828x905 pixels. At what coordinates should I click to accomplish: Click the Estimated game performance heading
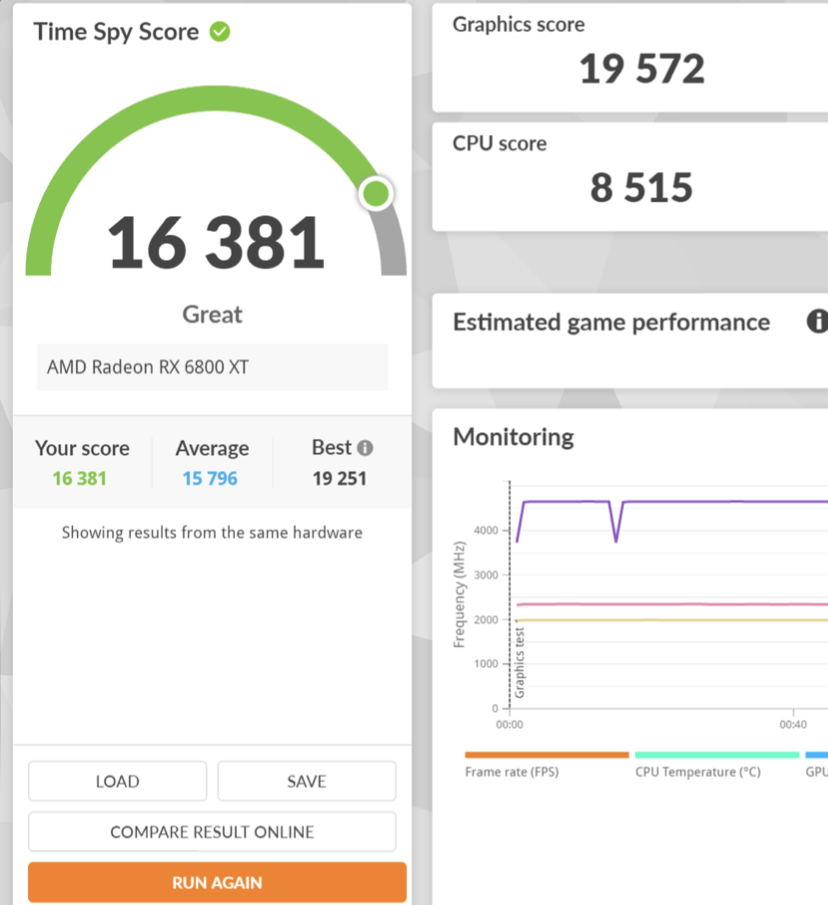pos(611,322)
